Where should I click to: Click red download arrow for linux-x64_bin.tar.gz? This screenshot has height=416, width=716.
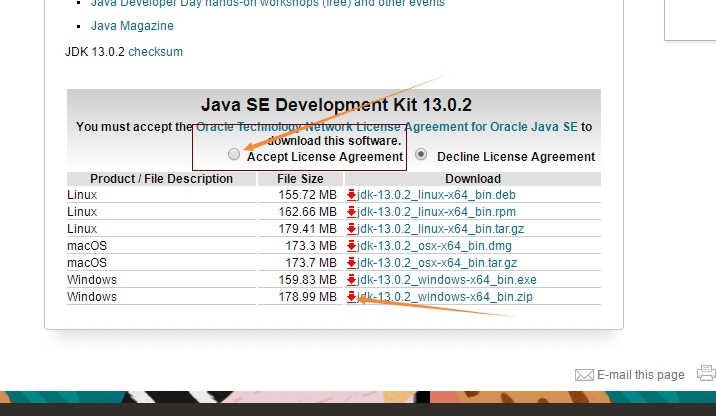click(x=351, y=229)
